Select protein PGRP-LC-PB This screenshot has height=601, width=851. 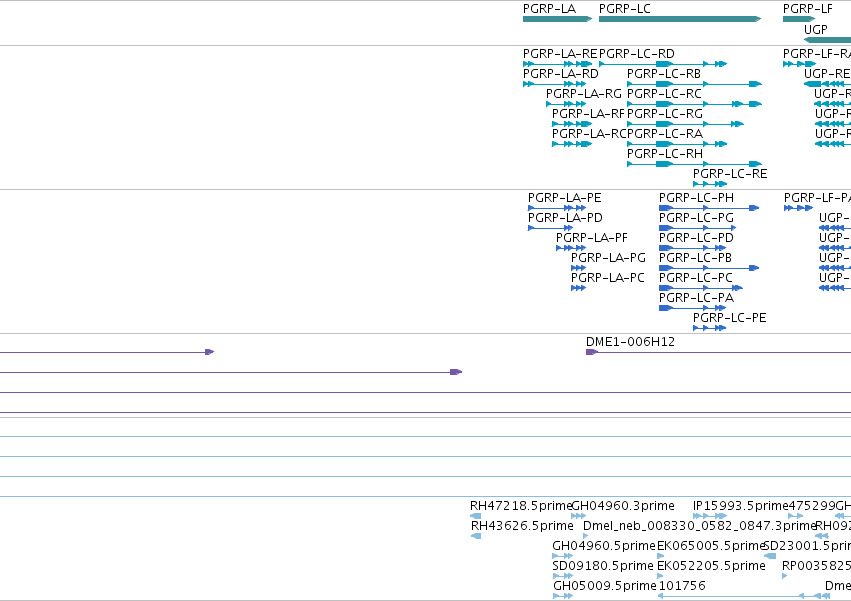click(x=695, y=258)
